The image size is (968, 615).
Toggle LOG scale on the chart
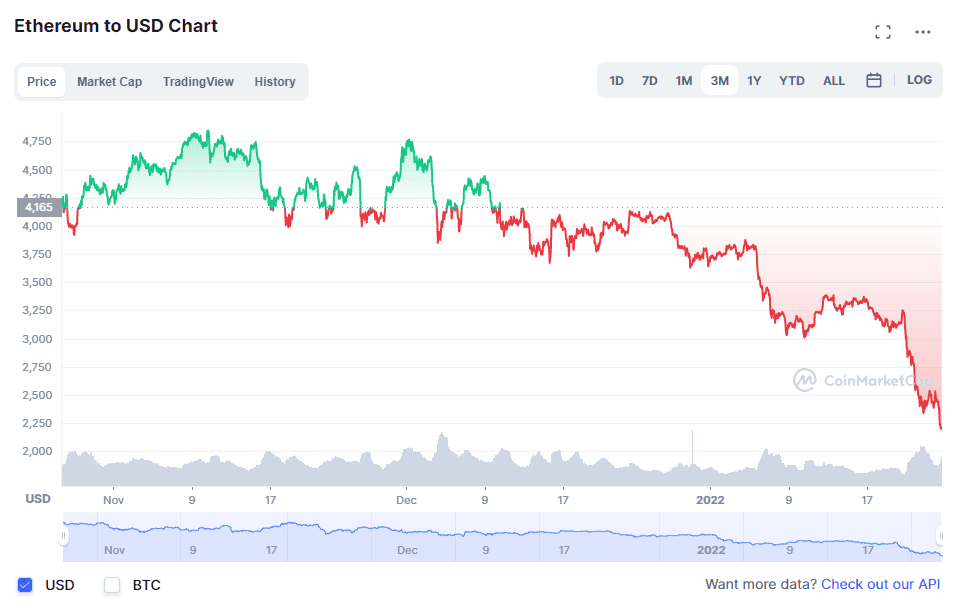920,80
